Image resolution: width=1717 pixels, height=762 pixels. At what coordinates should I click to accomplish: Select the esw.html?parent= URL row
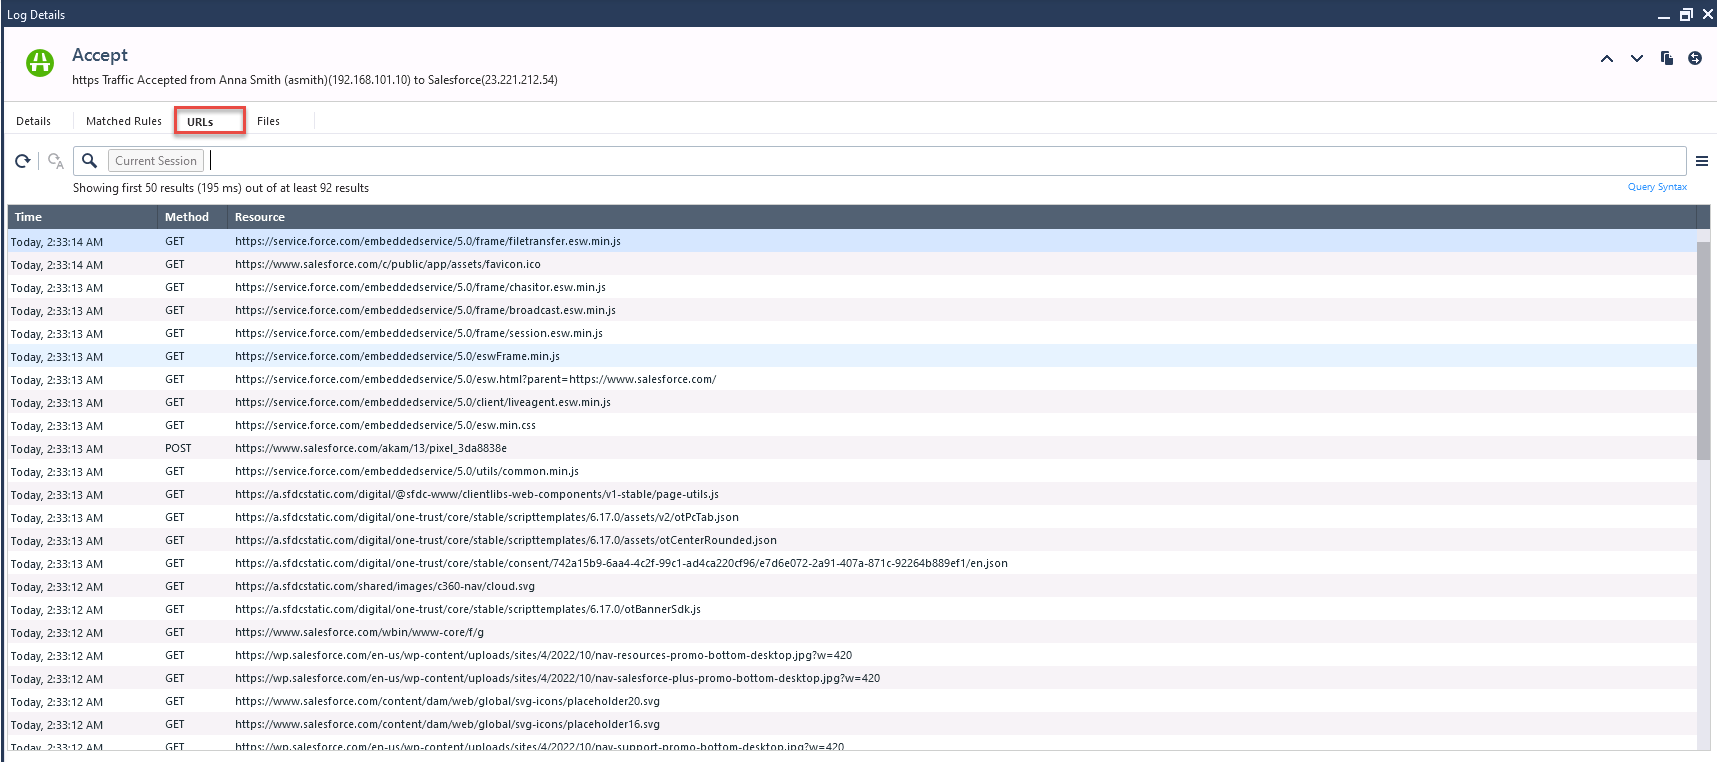[x=852, y=379]
